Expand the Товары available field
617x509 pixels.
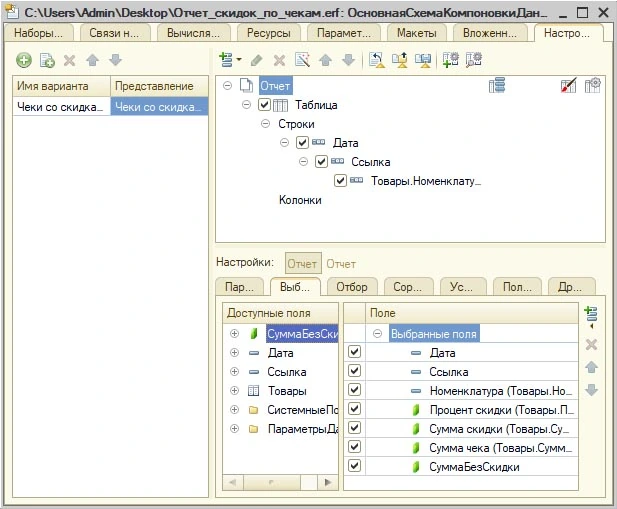[235, 391]
